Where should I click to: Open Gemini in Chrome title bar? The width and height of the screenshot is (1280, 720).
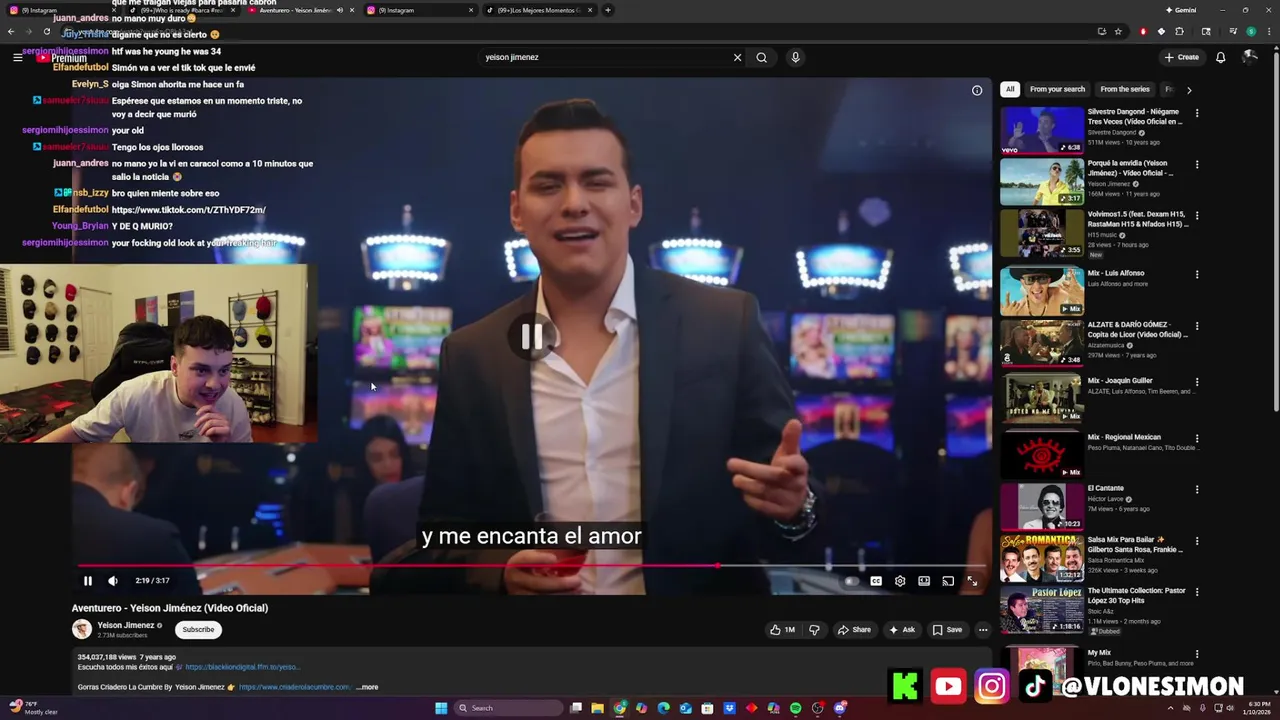click(x=1181, y=10)
